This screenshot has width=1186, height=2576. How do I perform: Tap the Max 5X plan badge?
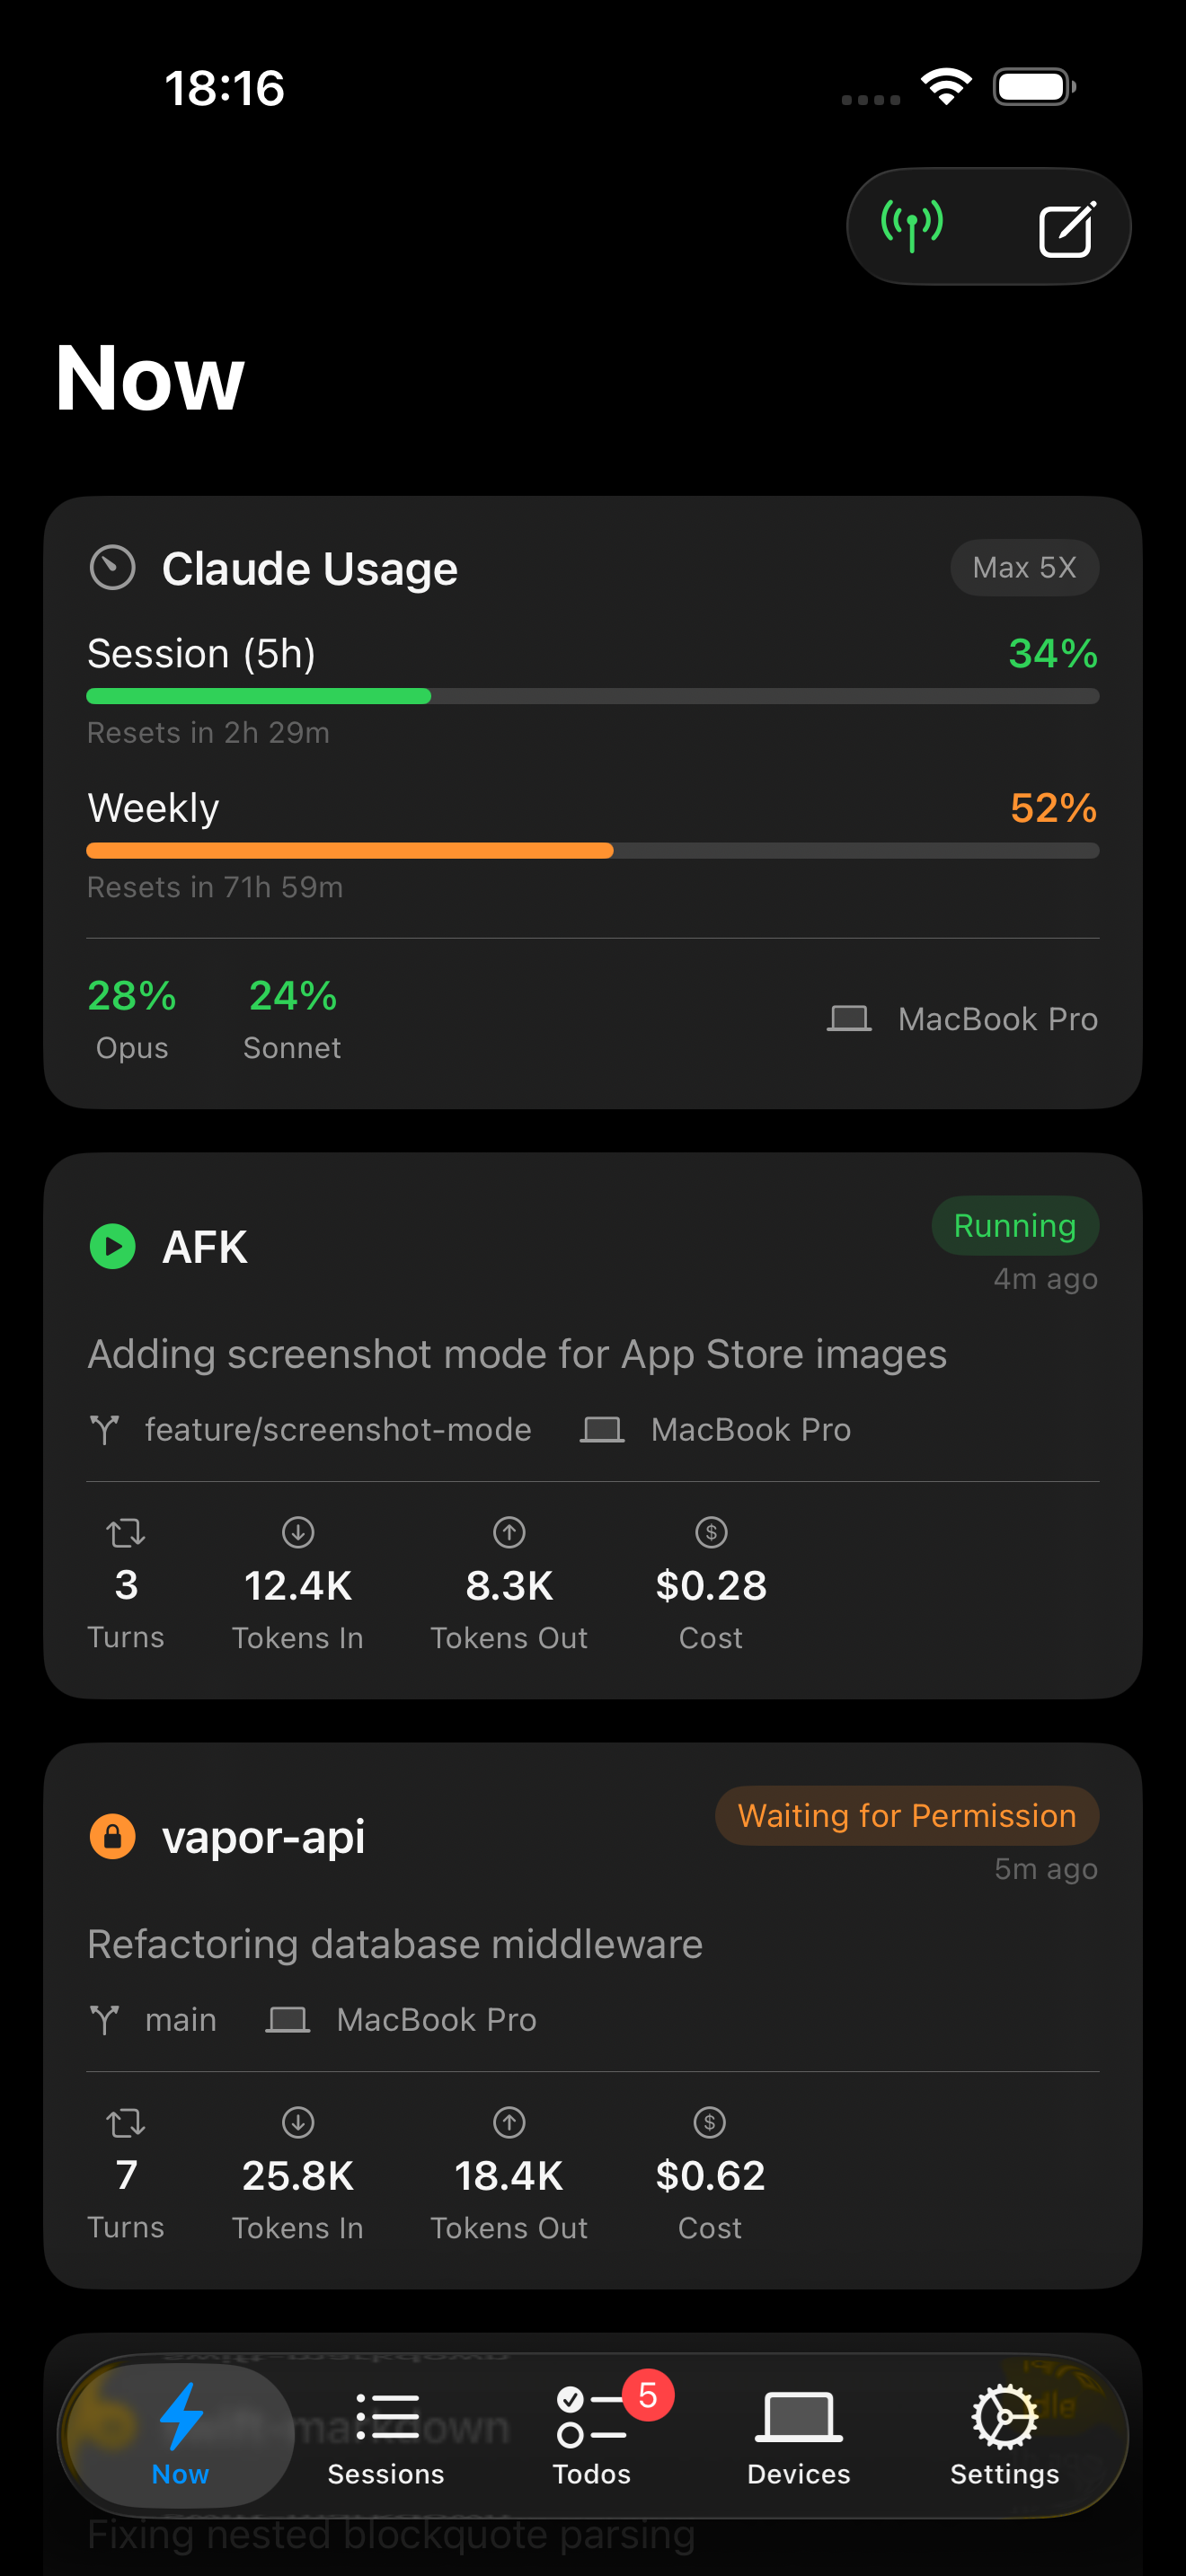pyautogui.click(x=1024, y=567)
